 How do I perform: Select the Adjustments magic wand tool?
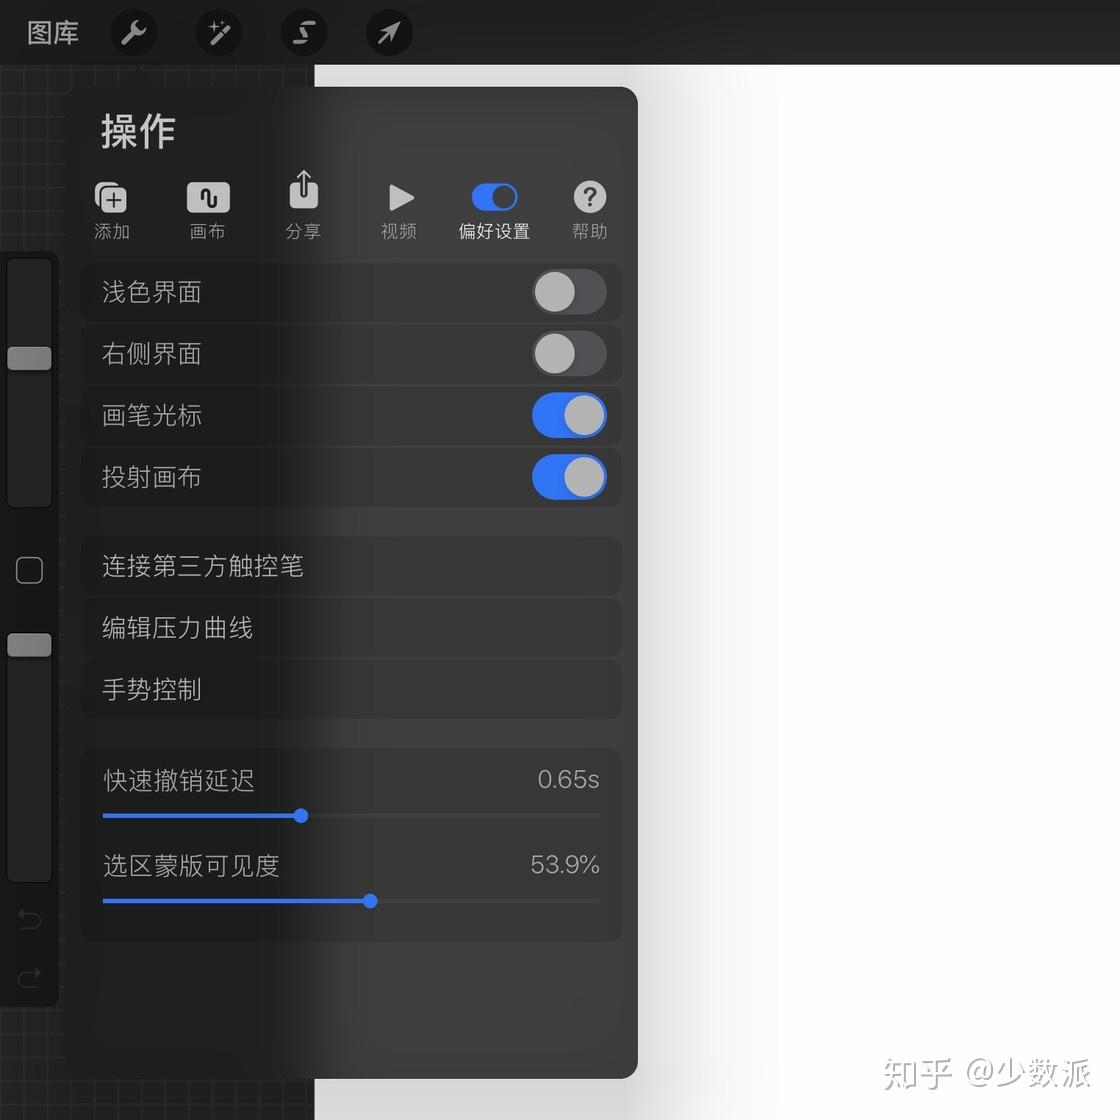[x=218, y=32]
